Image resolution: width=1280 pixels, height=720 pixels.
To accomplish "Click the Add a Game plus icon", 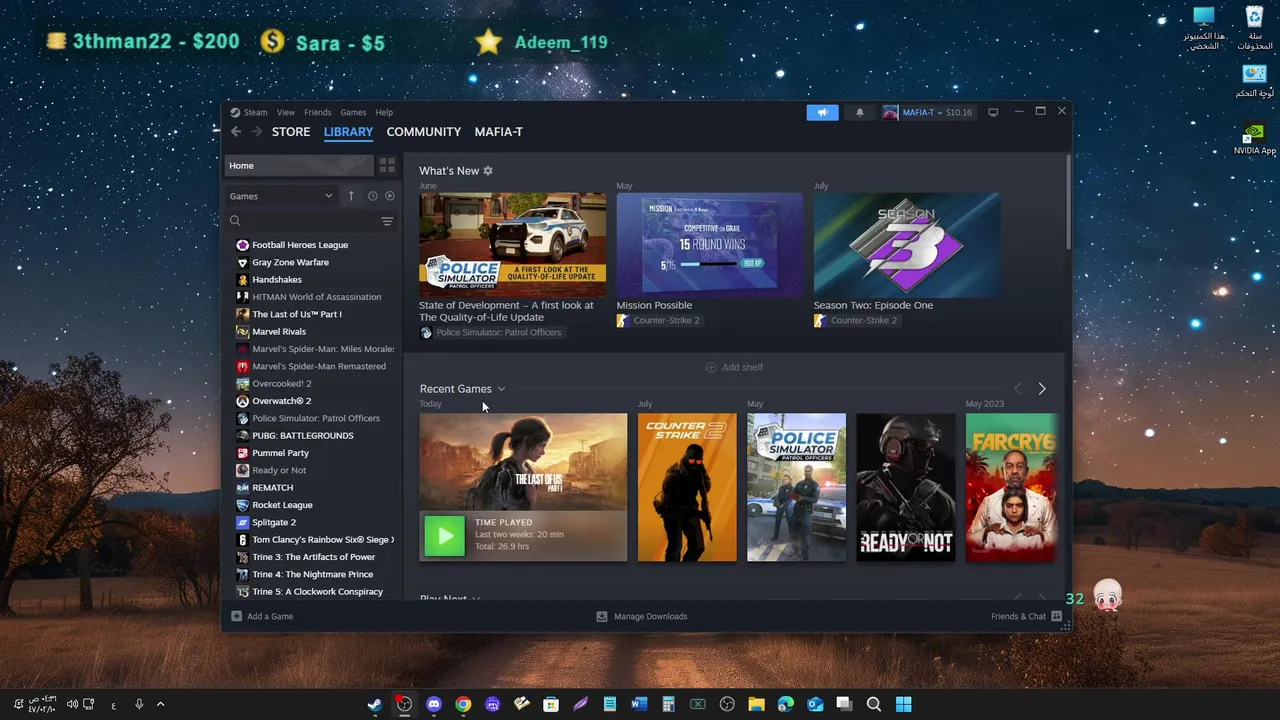I will point(236,616).
